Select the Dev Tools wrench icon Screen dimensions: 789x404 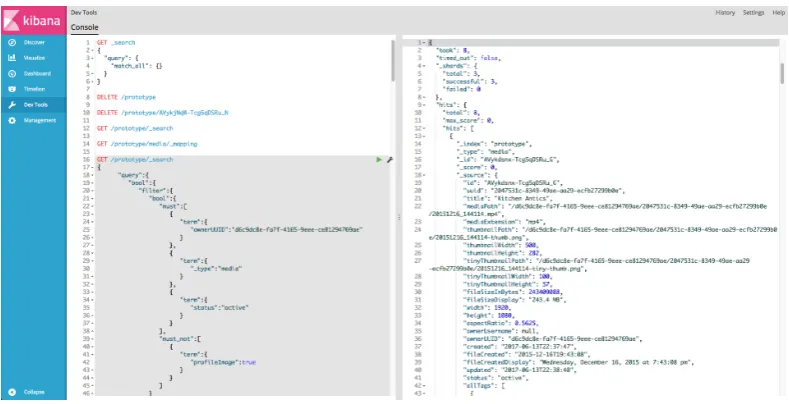13,105
